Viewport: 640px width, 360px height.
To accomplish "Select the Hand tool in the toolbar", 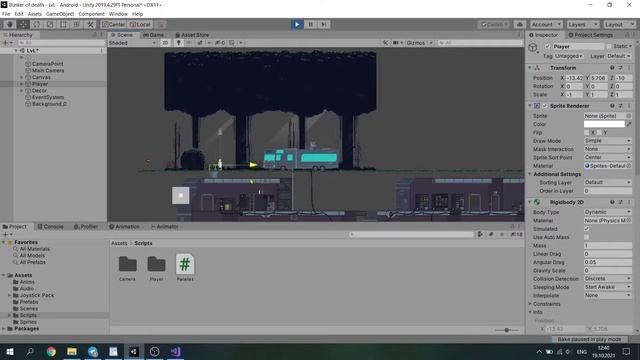I will point(10,24).
